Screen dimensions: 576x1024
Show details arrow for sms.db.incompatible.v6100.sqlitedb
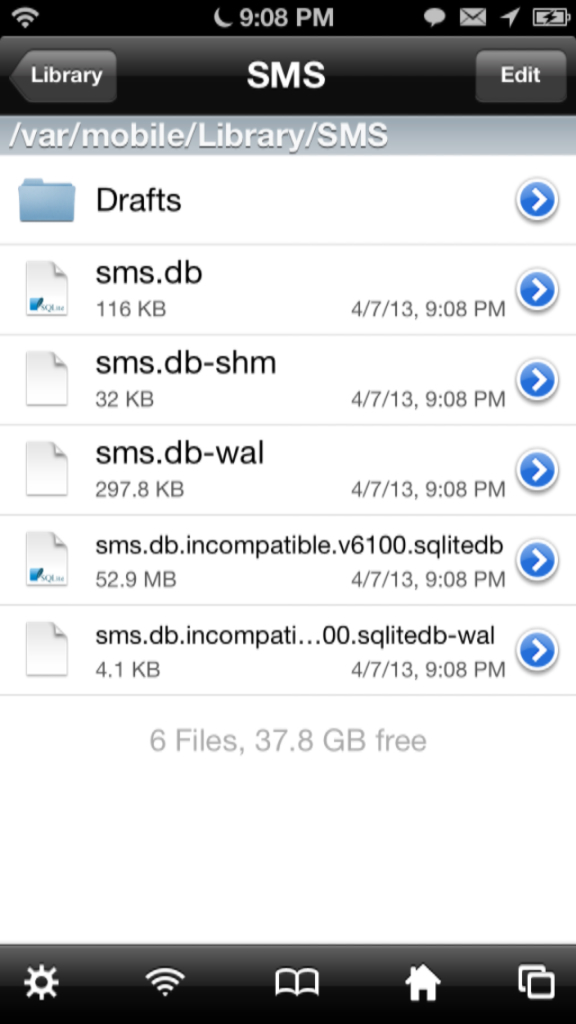[x=537, y=560]
